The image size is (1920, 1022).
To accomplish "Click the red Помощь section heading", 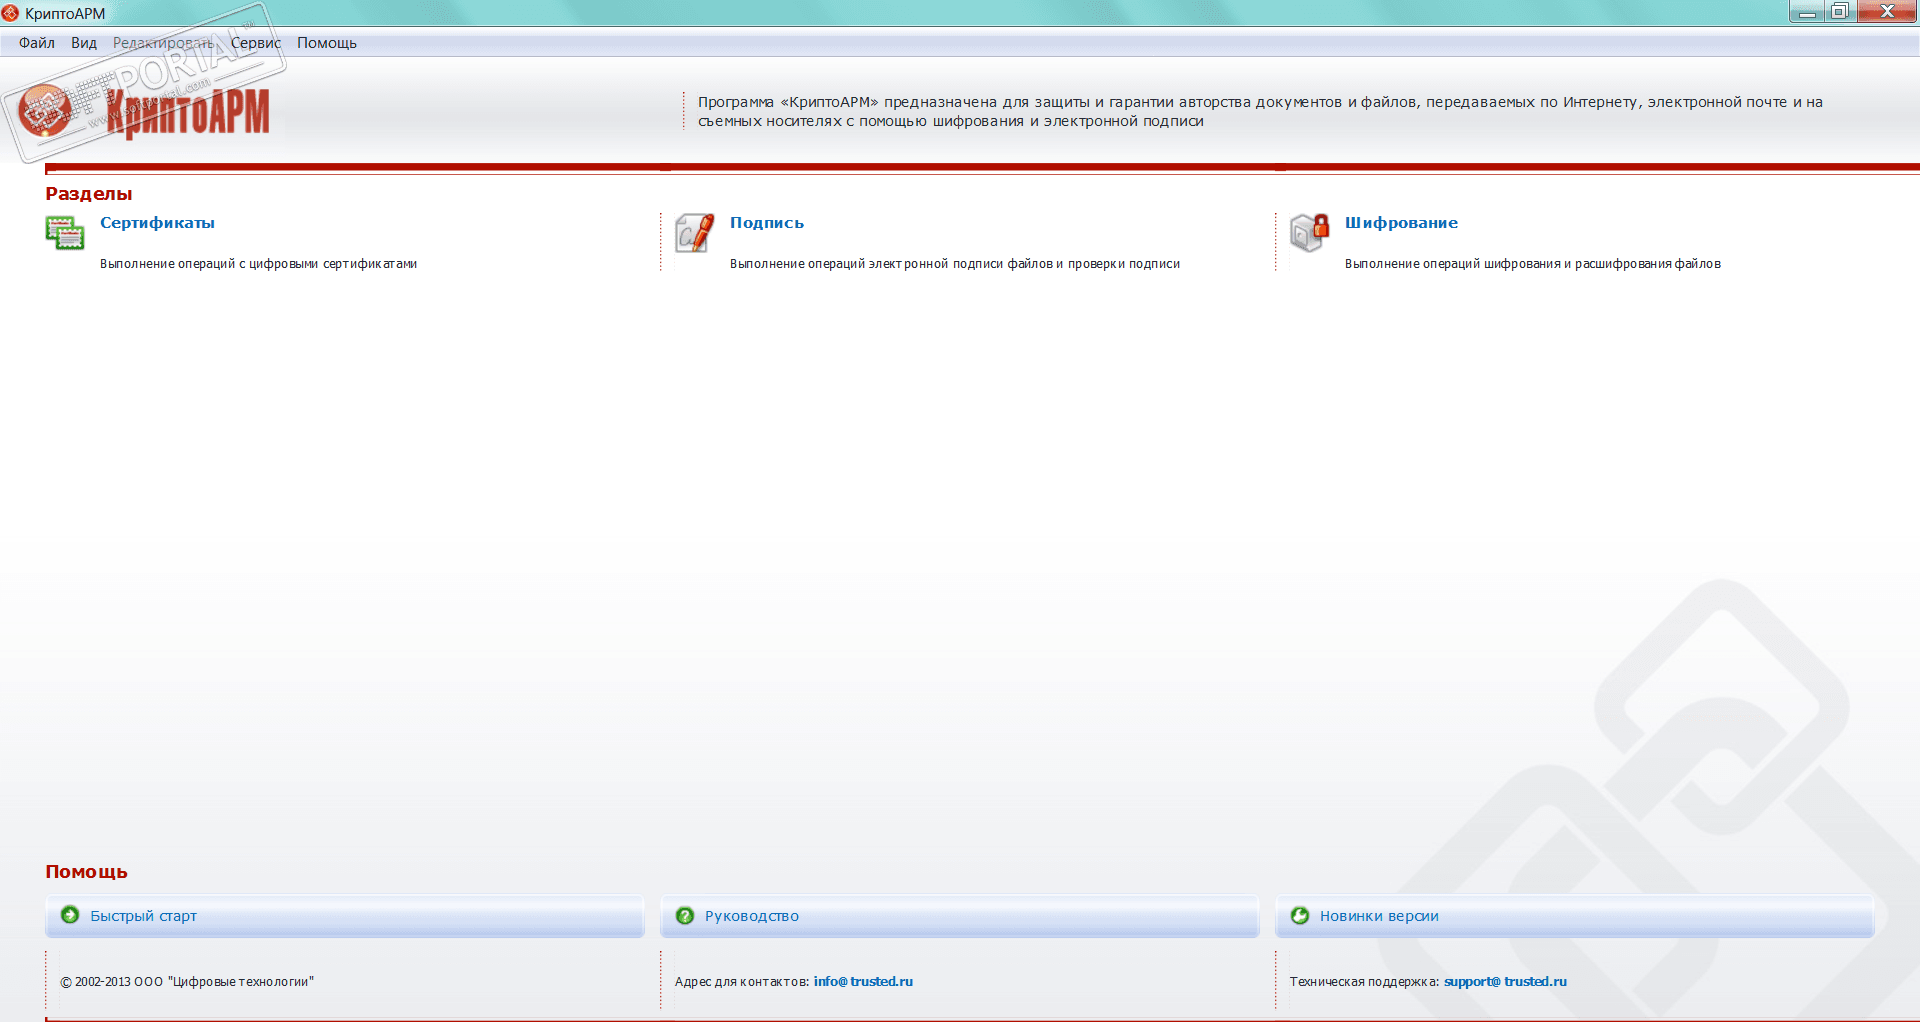I will (86, 872).
